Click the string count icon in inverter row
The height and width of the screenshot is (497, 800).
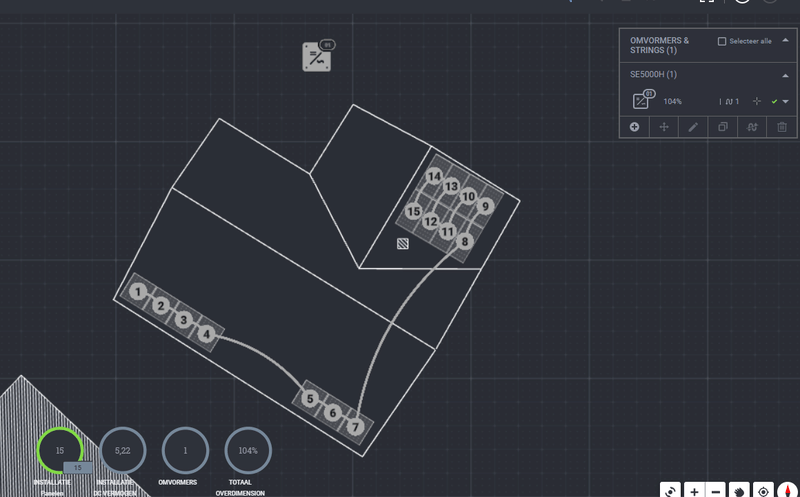[x=729, y=102]
